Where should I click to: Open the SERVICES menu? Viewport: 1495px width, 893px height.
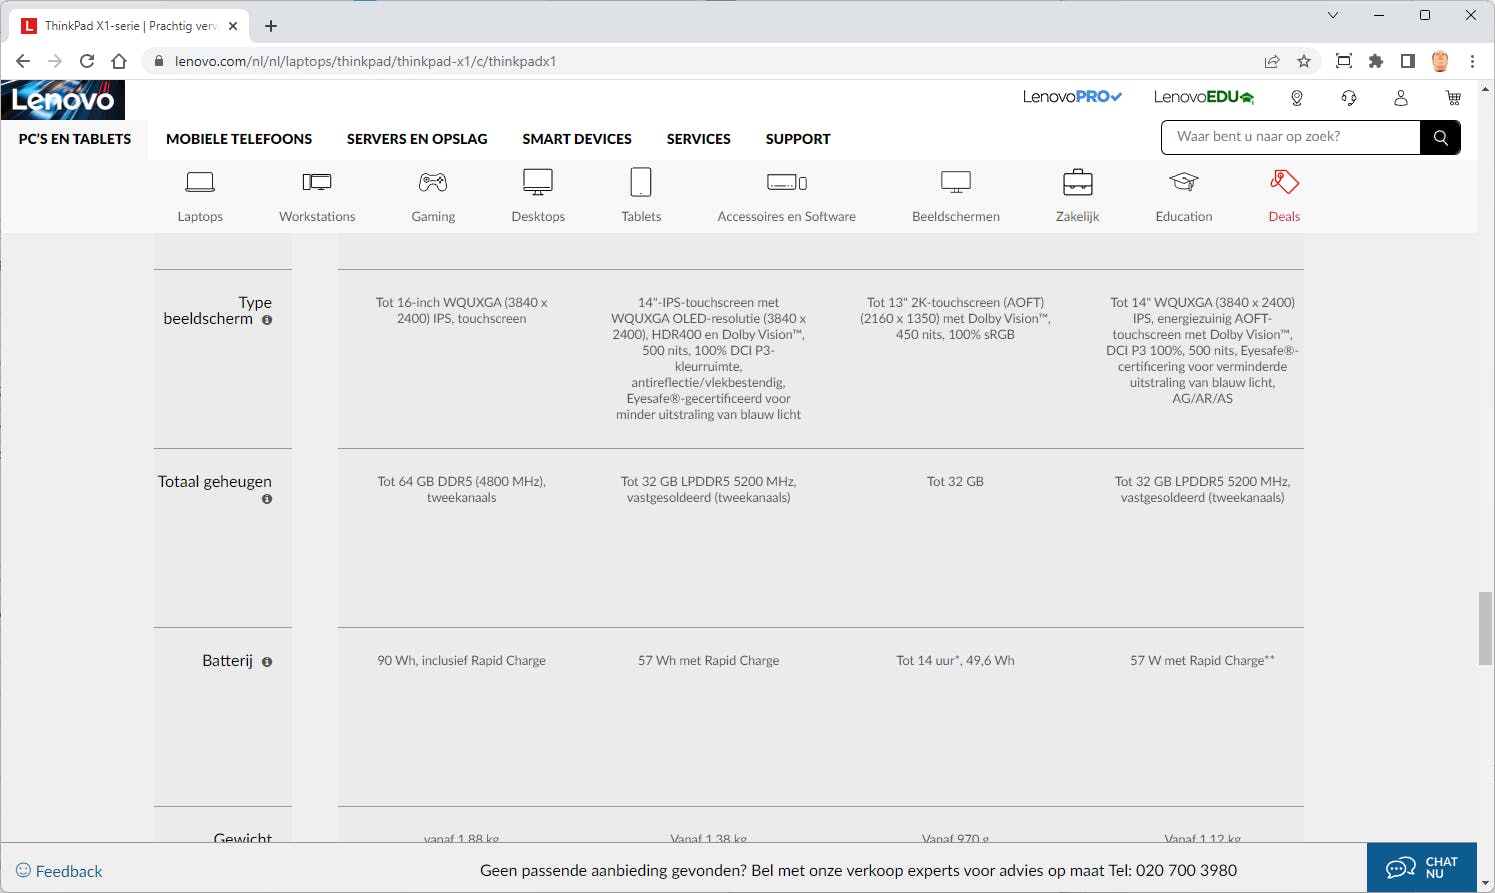coord(699,139)
